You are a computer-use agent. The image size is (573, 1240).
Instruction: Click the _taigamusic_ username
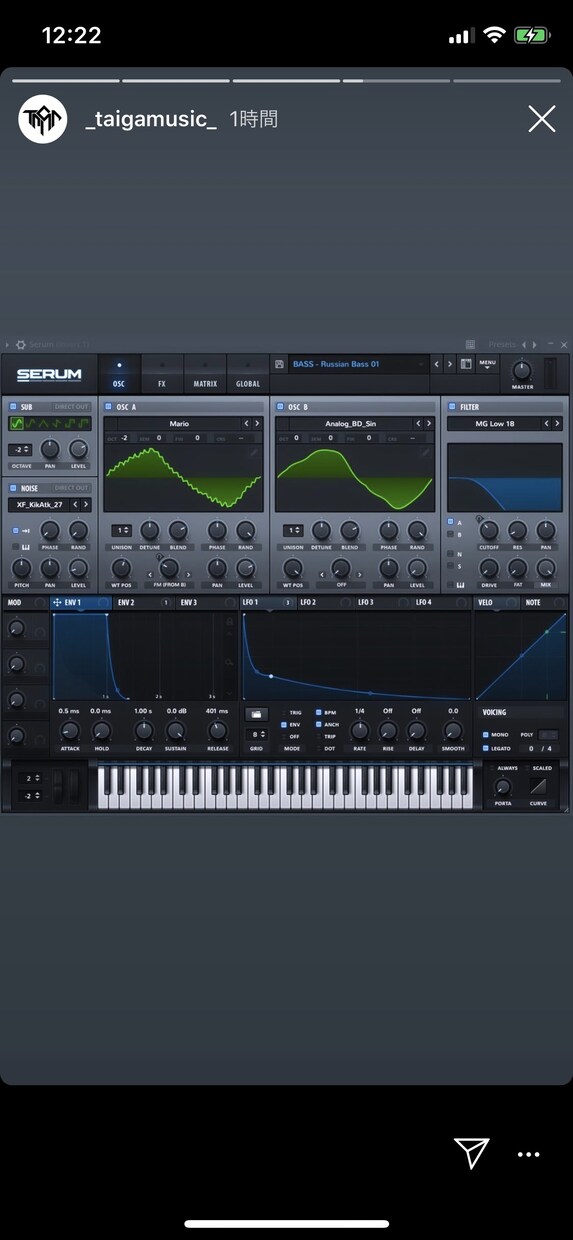click(151, 120)
